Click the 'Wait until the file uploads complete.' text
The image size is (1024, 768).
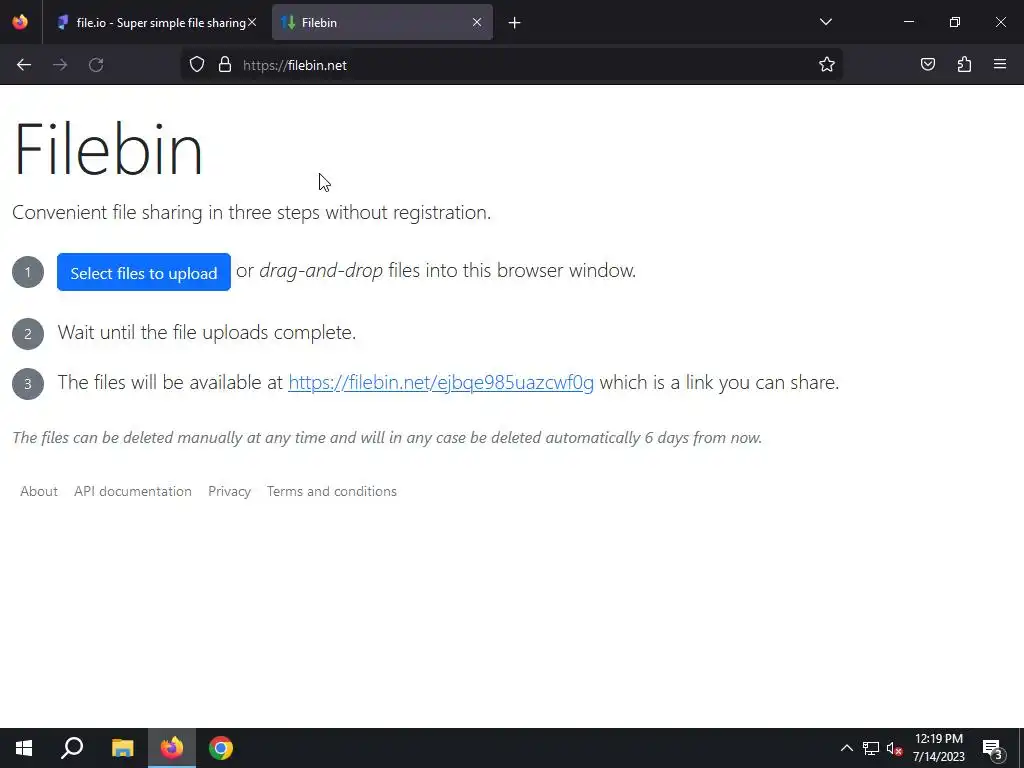click(206, 332)
